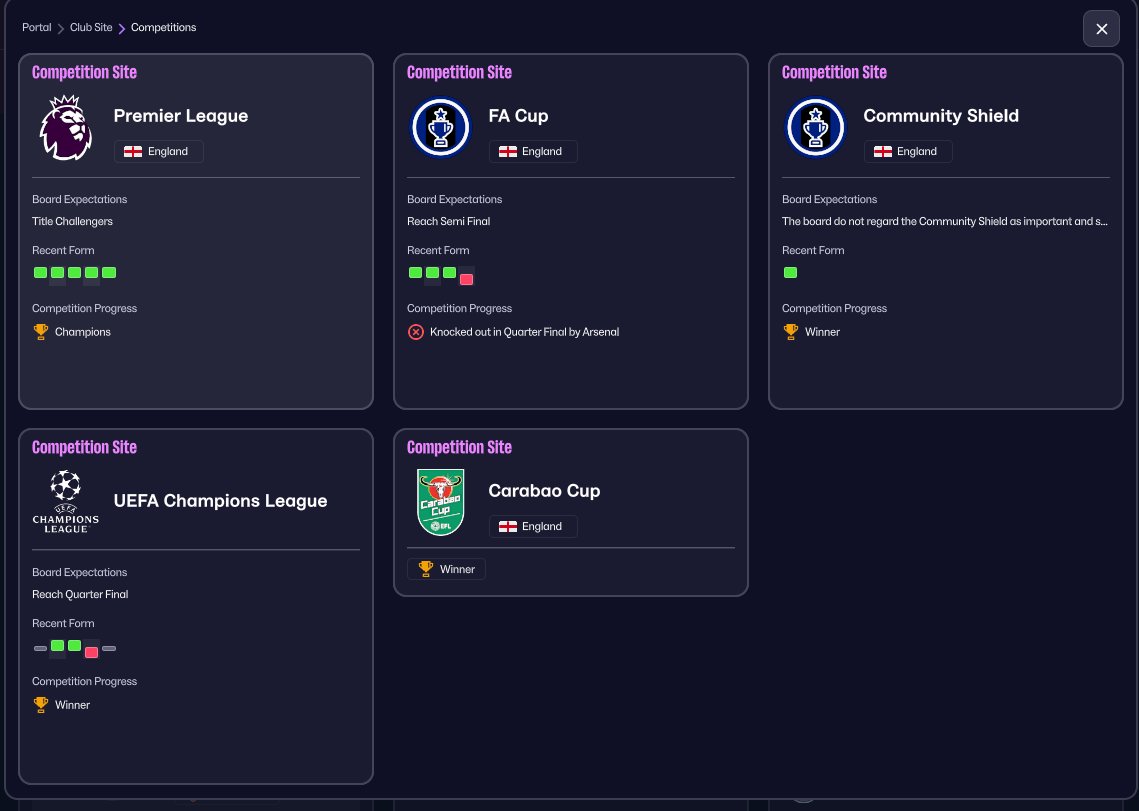Go to Portal in the breadcrumb
Screen dimensions: 1139x811
[x=36, y=28]
